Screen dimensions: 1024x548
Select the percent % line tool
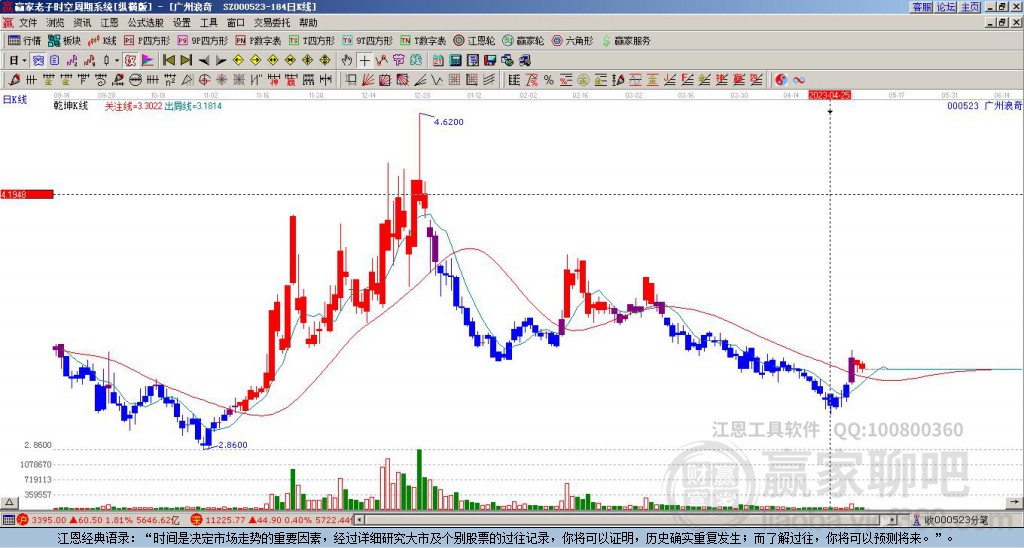coord(549,80)
